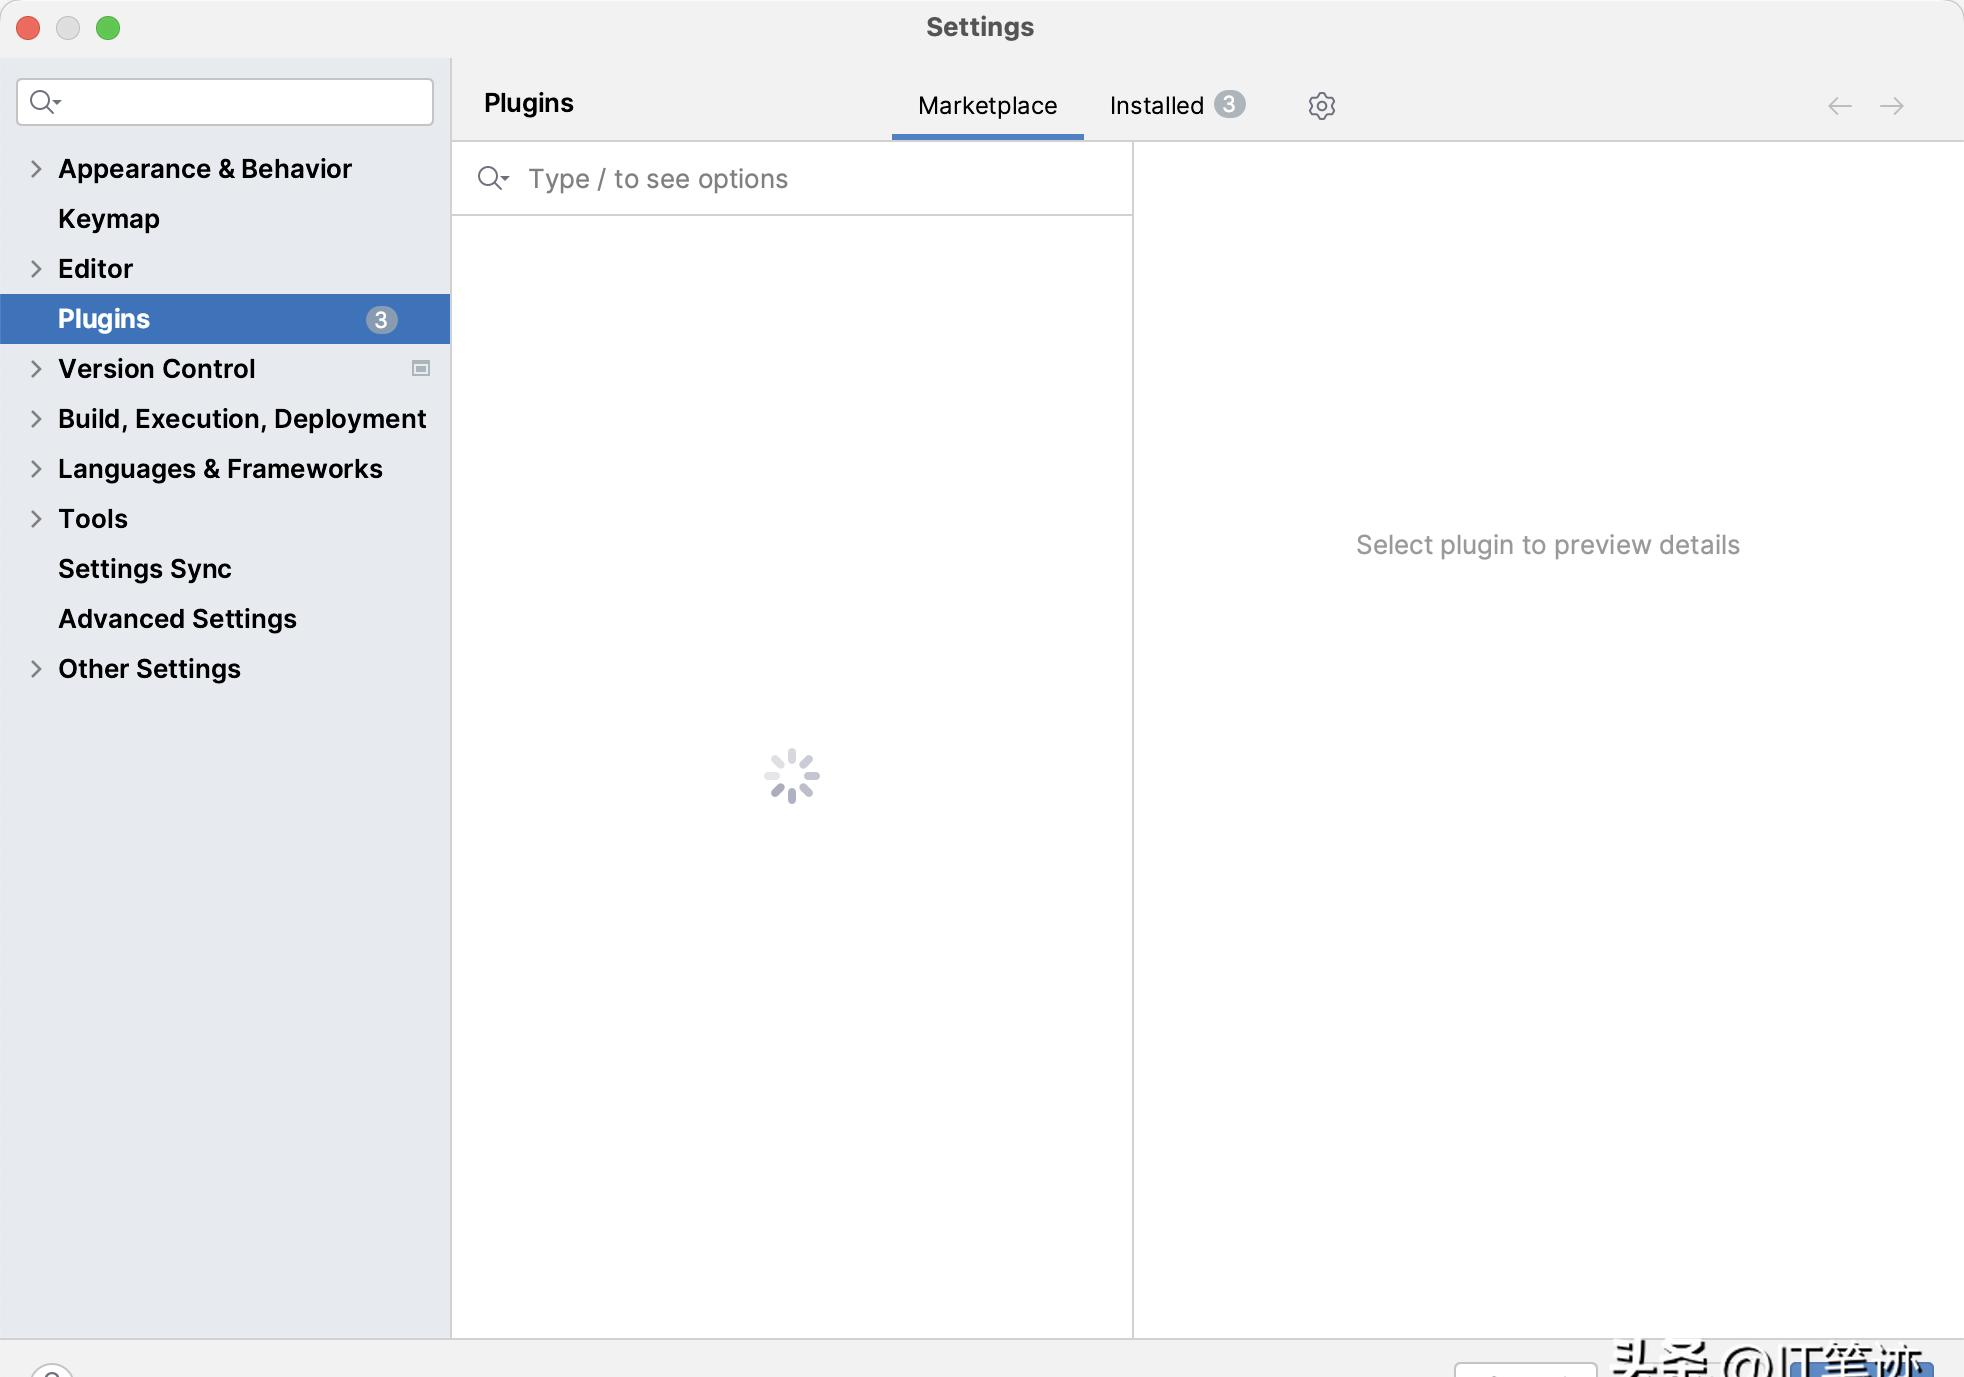The width and height of the screenshot is (1964, 1377).
Task: Open Settings Sync page
Action: [x=225, y=569]
